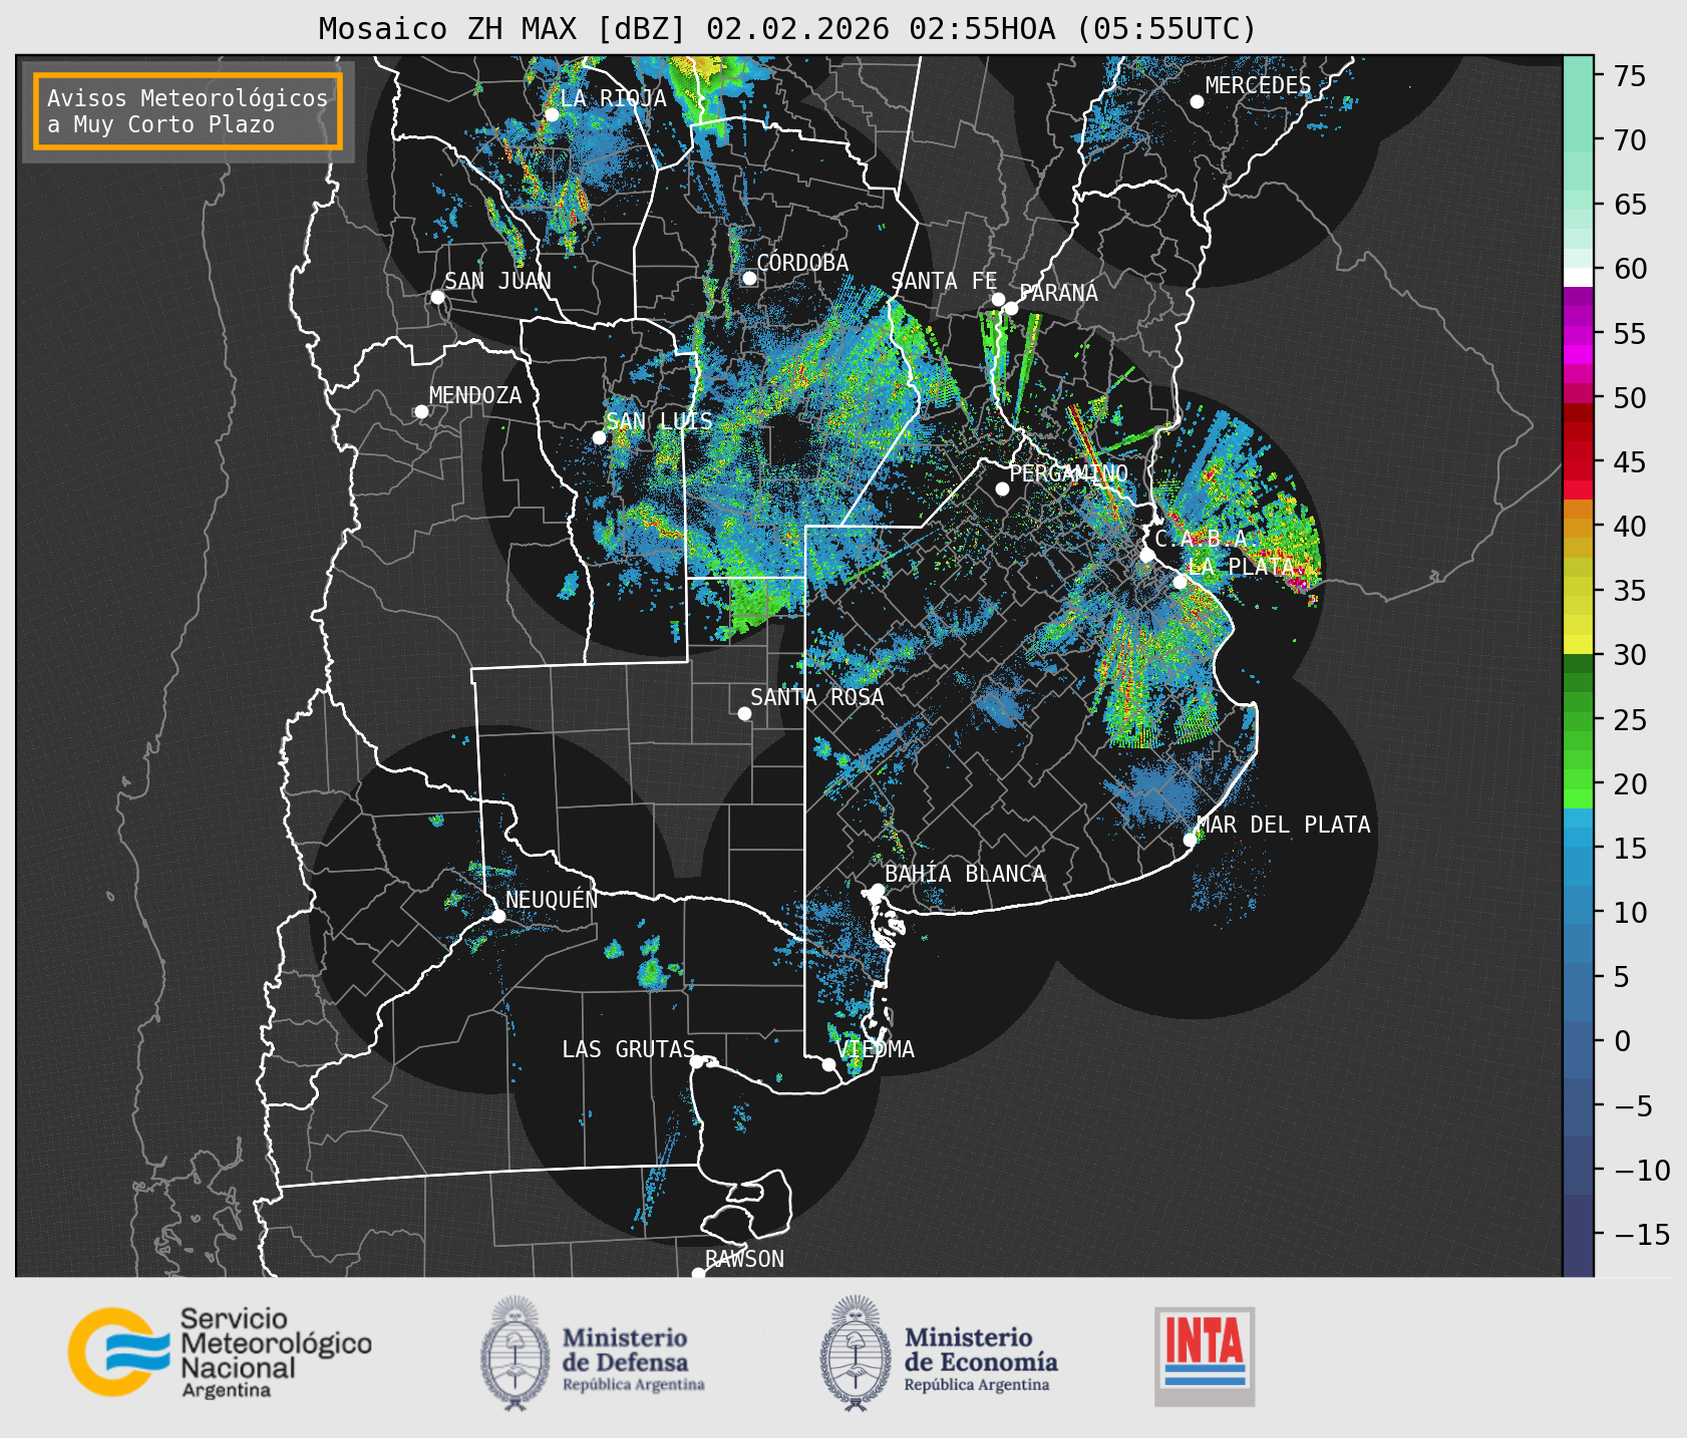The height and width of the screenshot is (1438, 1687).
Task: Click the Avisos Meteorológicos a Muy Corto Plazo box
Action: [x=188, y=111]
